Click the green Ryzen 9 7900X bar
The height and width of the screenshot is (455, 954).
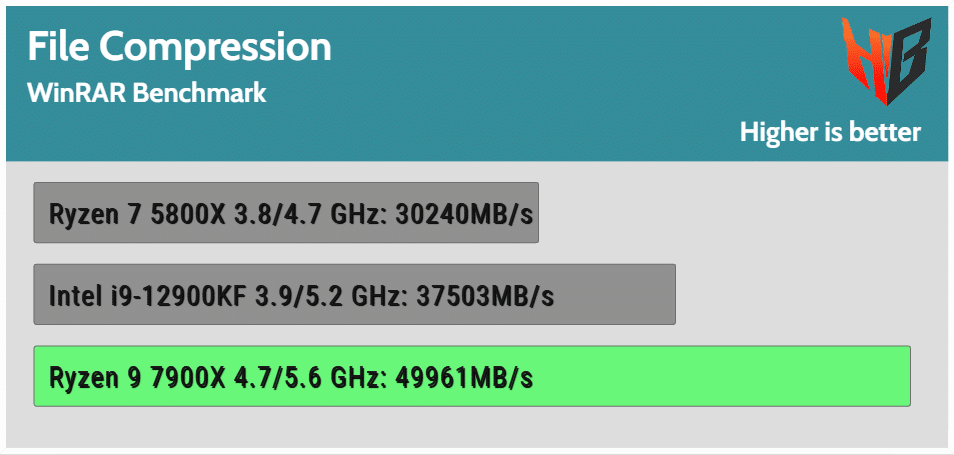(472, 376)
